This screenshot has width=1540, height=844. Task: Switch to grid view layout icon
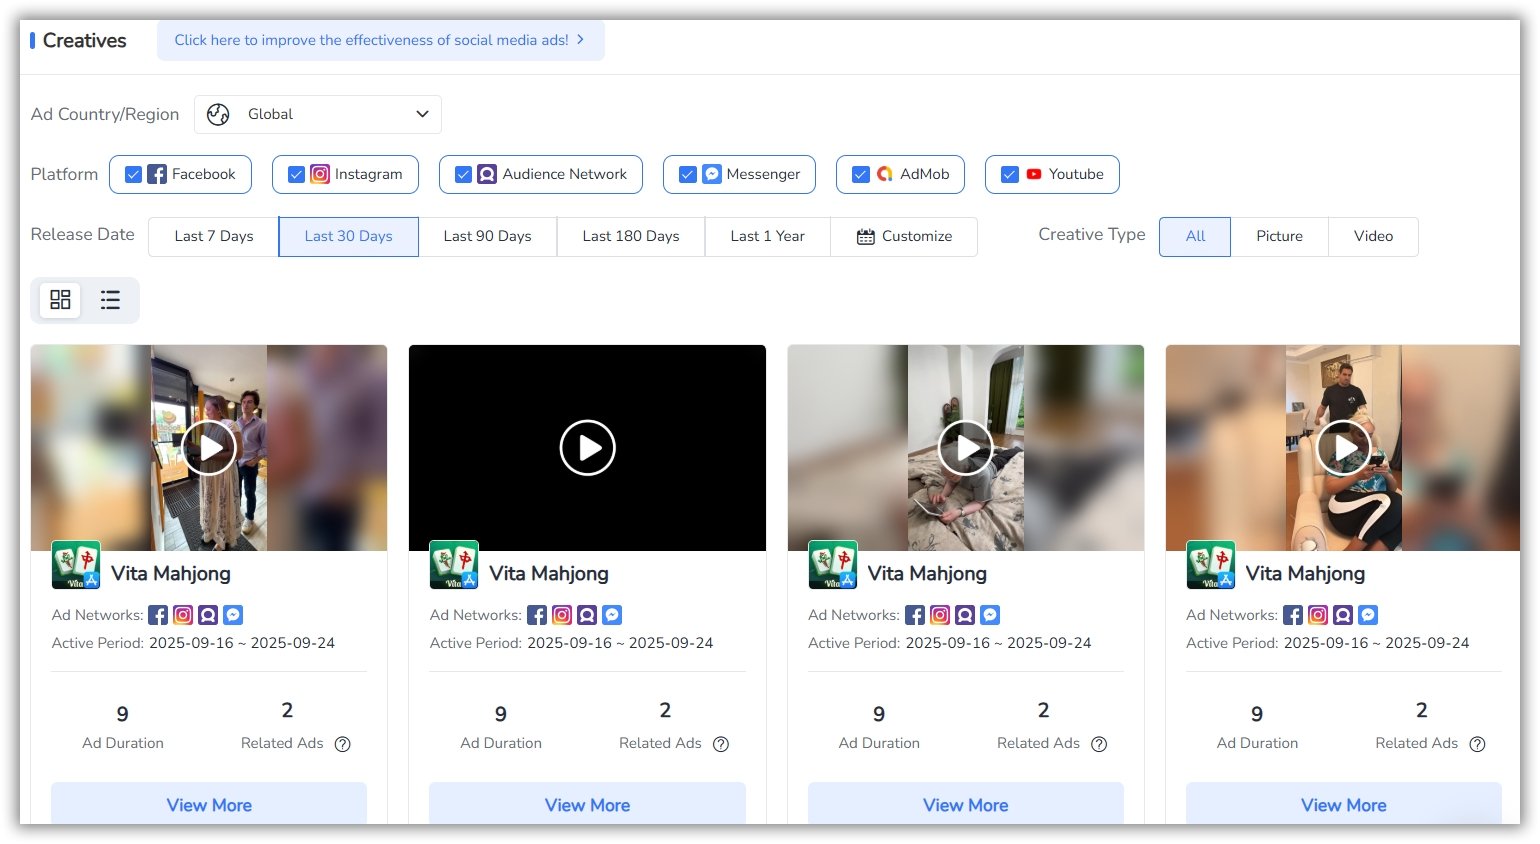pos(60,299)
